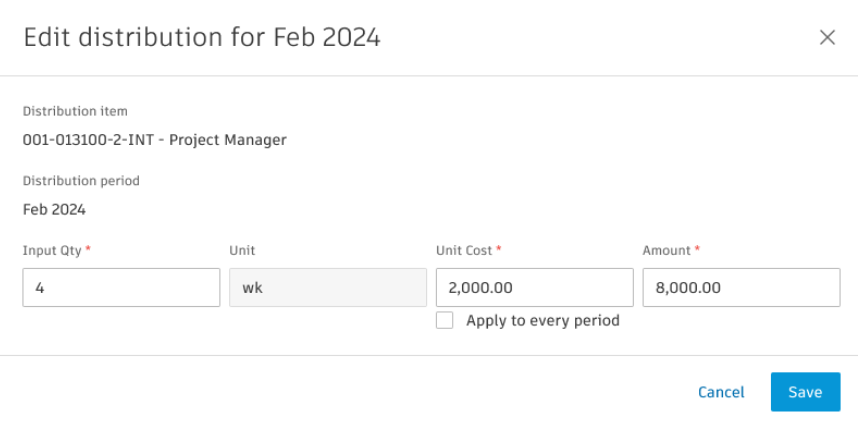Screen dimensions: 858x424
Task: Click the red asterisk beside Amount
Action: tap(699, 249)
